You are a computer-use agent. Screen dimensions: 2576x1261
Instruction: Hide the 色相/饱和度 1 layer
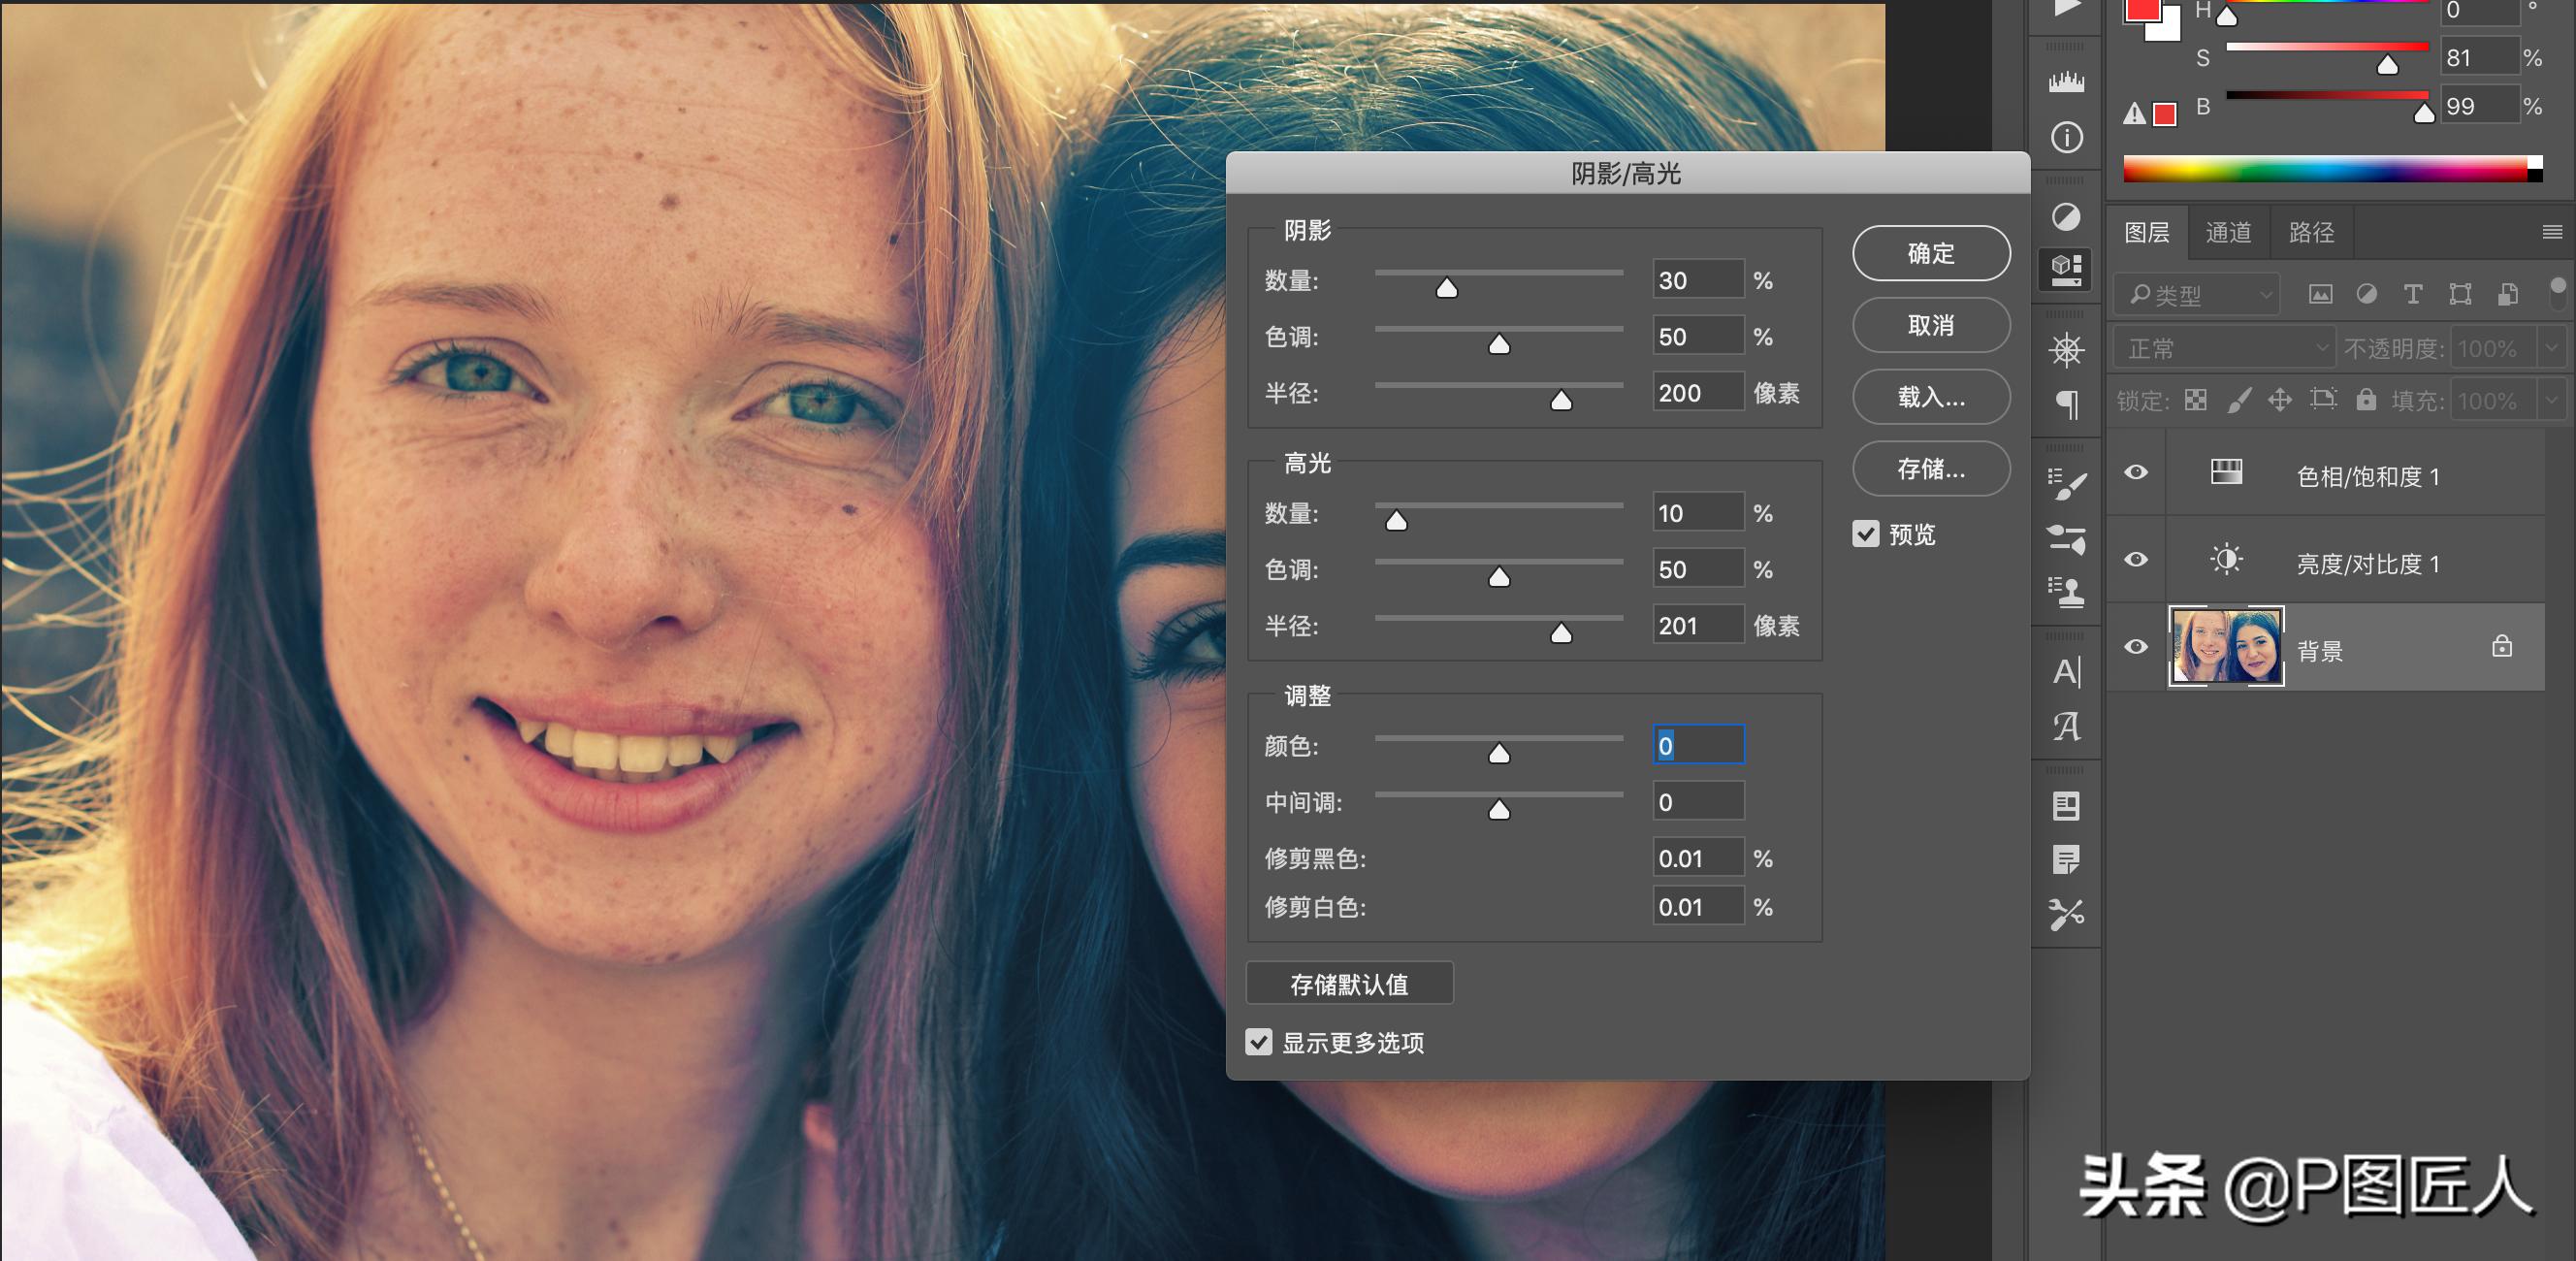tap(2135, 472)
